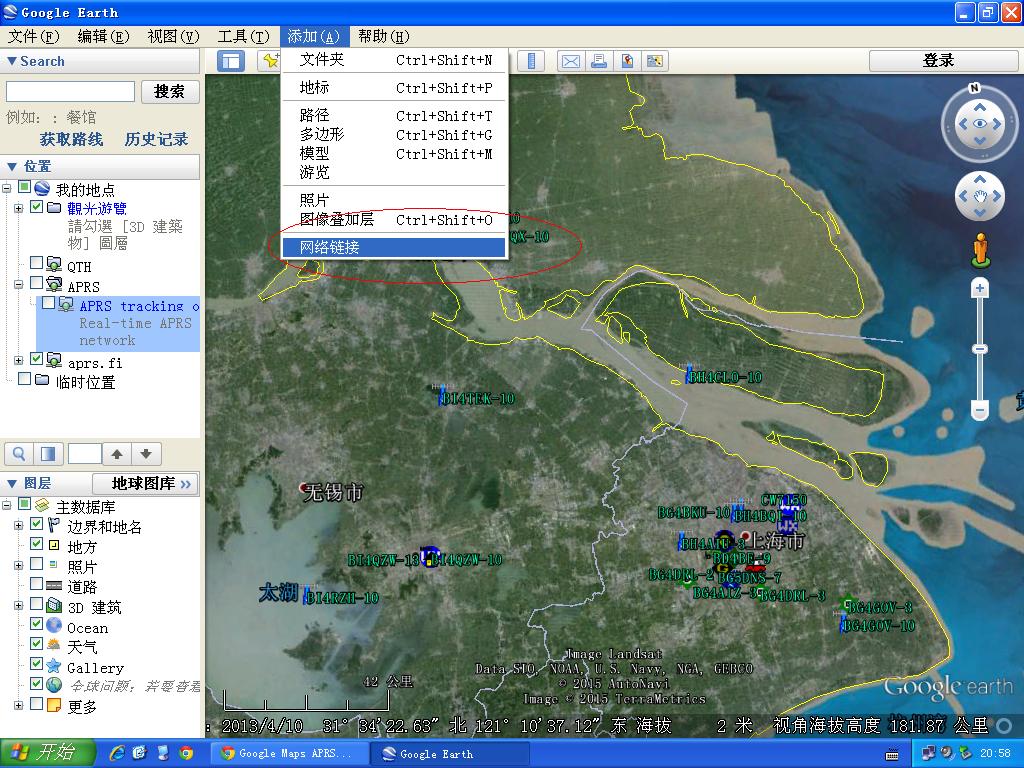
Task: Click the 获取路线 link
Action: (71, 139)
